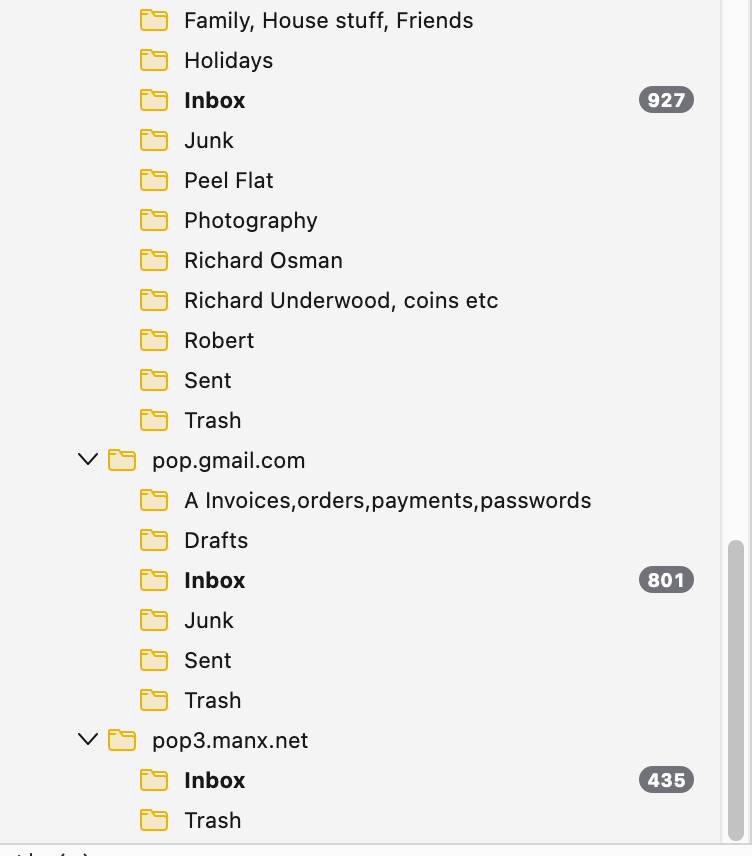The image size is (752, 856).
Task: Click the Drafts folder icon under pop.gmail.com
Action: click(153, 540)
